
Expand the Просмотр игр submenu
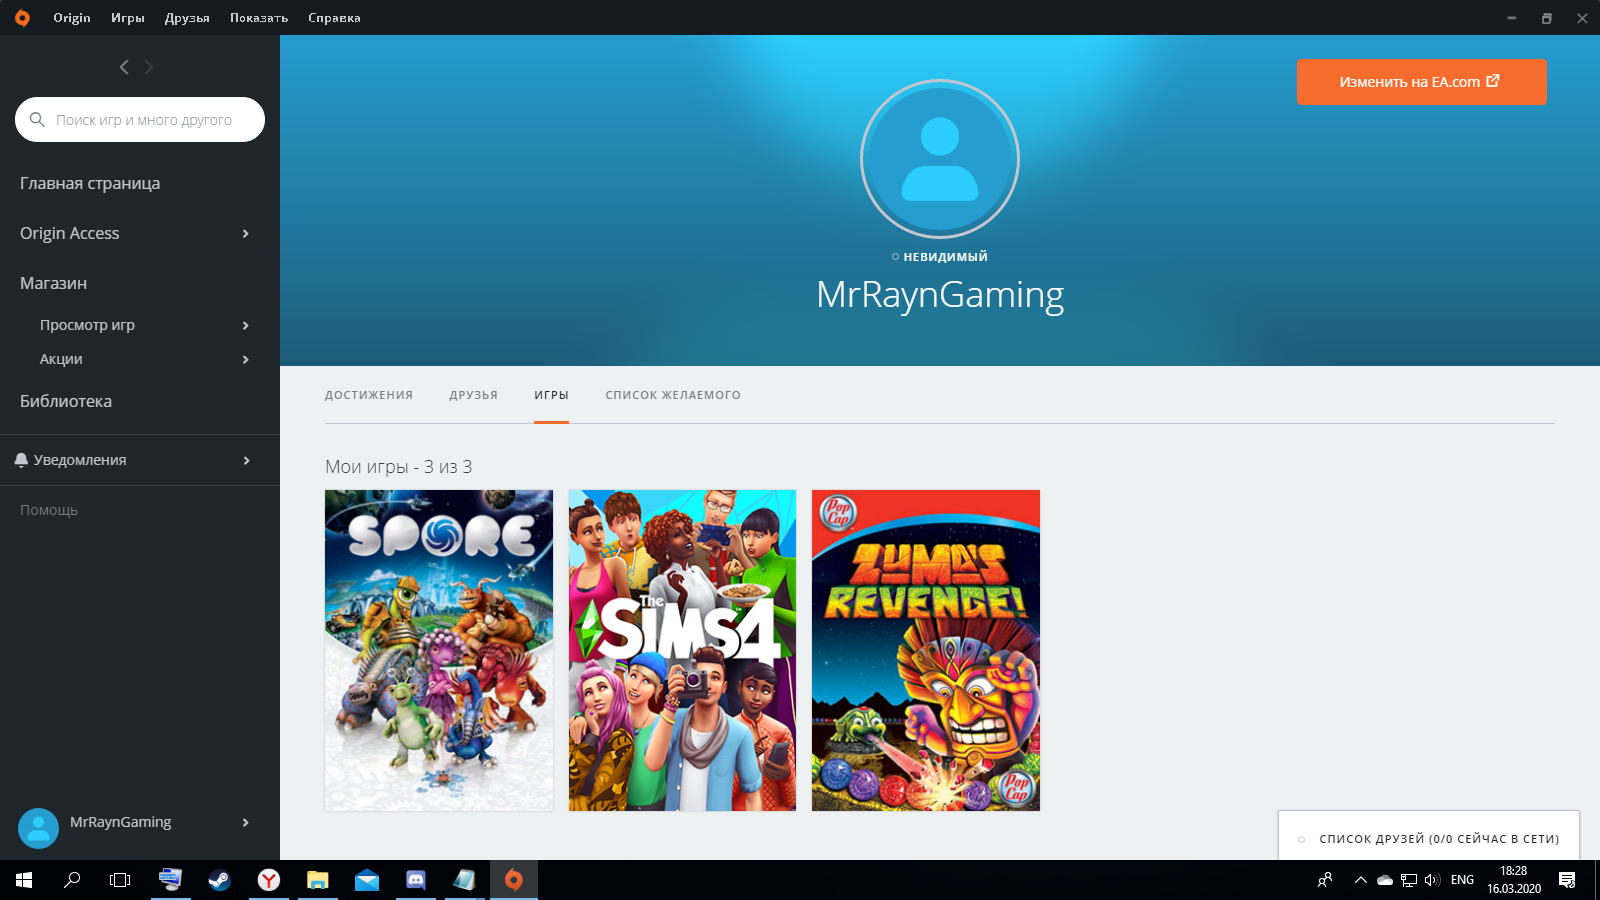point(245,325)
